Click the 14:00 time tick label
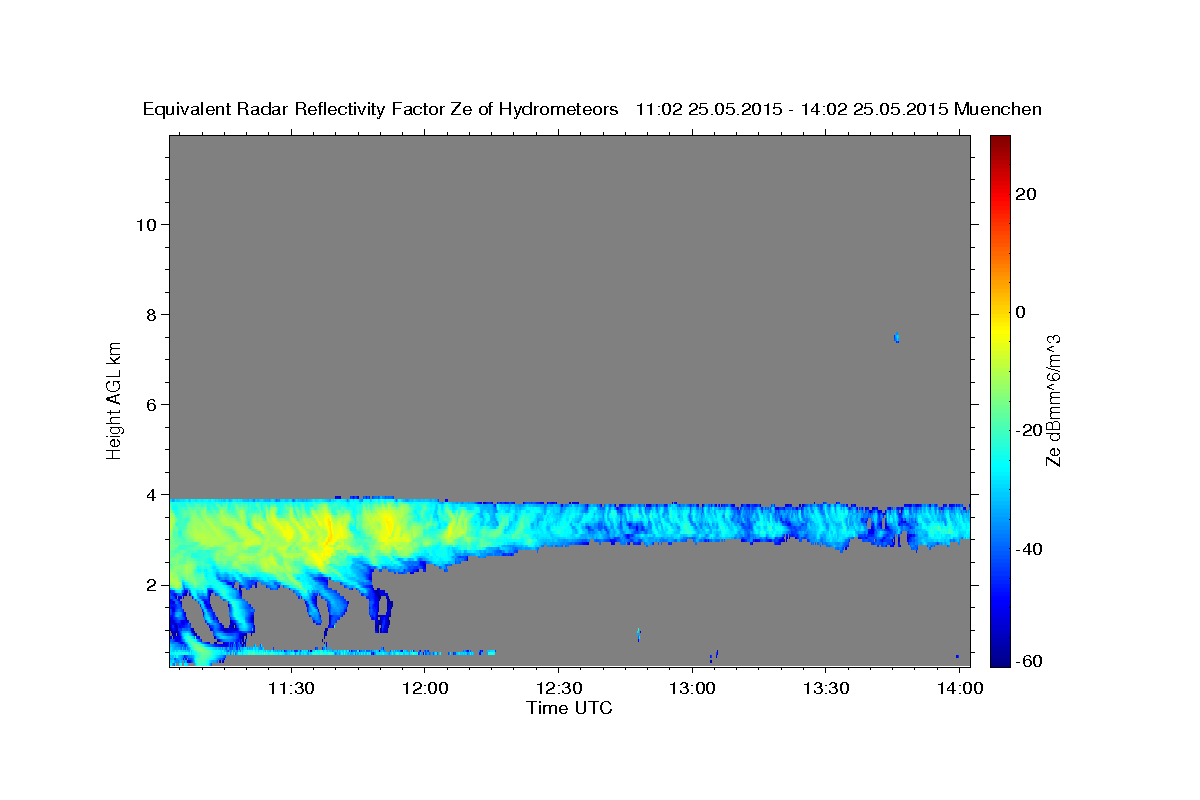This screenshot has width=1200, height=800. 960,689
